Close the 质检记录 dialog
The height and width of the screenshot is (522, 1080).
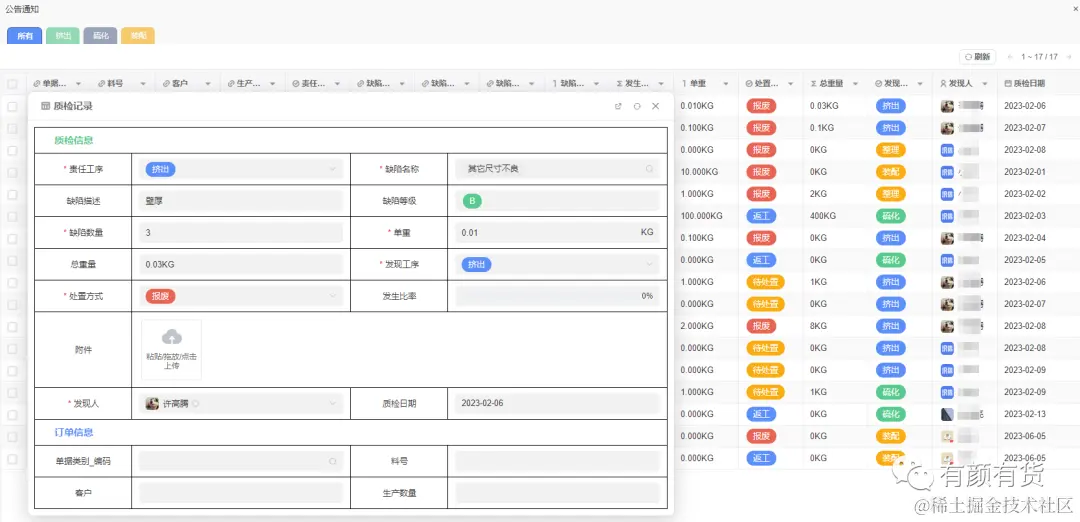[x=656, y=106]
